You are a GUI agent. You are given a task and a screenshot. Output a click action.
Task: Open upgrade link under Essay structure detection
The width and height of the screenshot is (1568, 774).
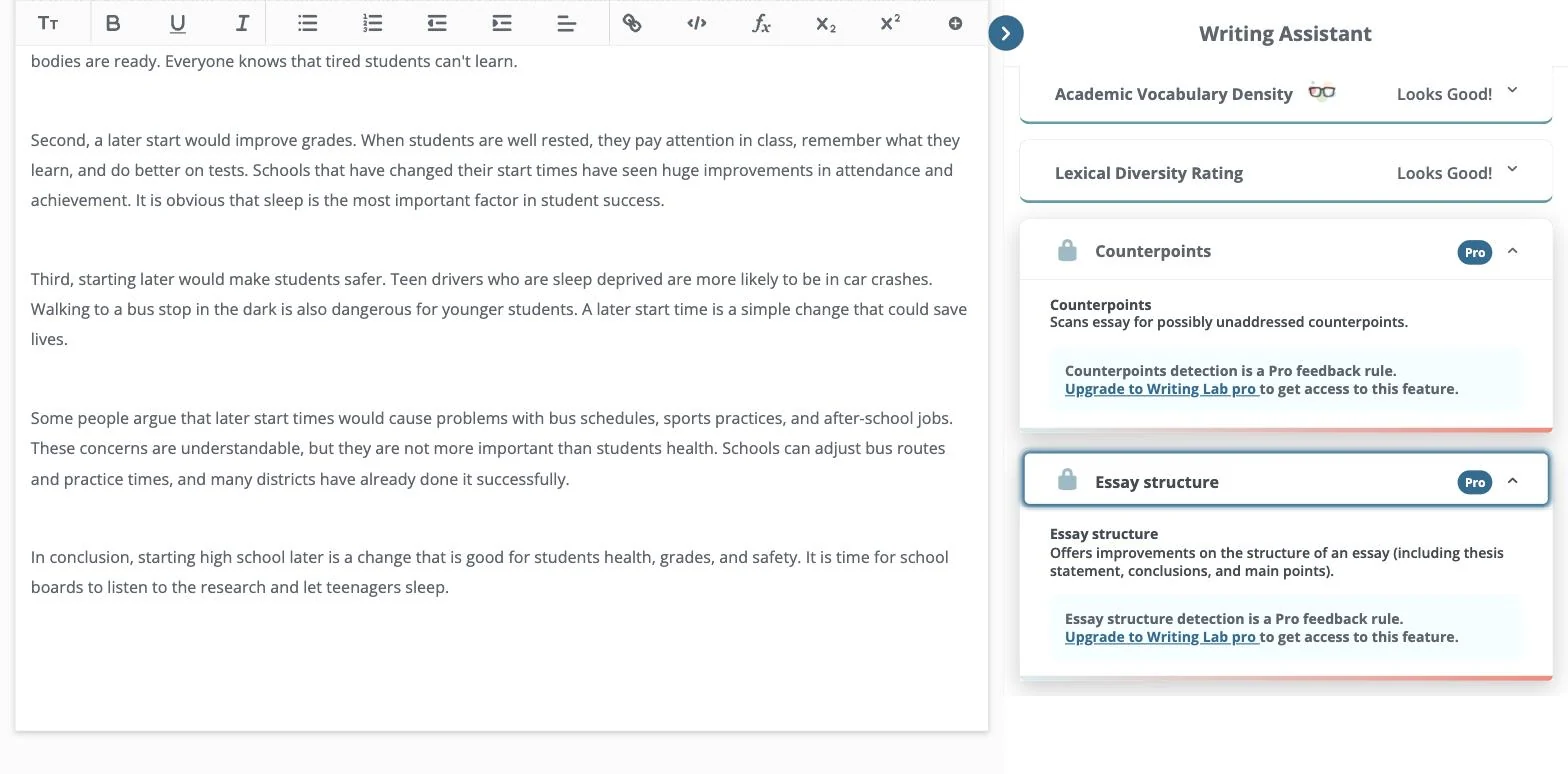point(1162,637)
